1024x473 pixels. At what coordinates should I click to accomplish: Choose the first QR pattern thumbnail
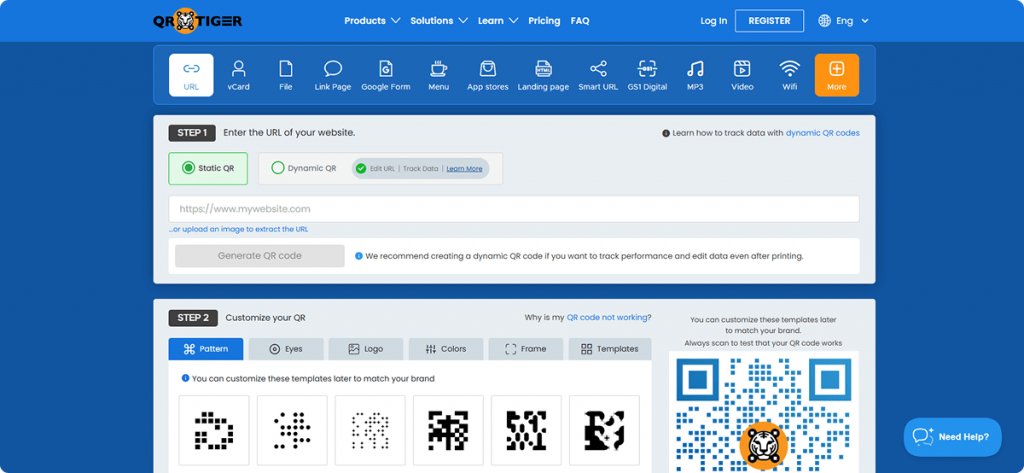pyautogui.click(x=213, y=430)
